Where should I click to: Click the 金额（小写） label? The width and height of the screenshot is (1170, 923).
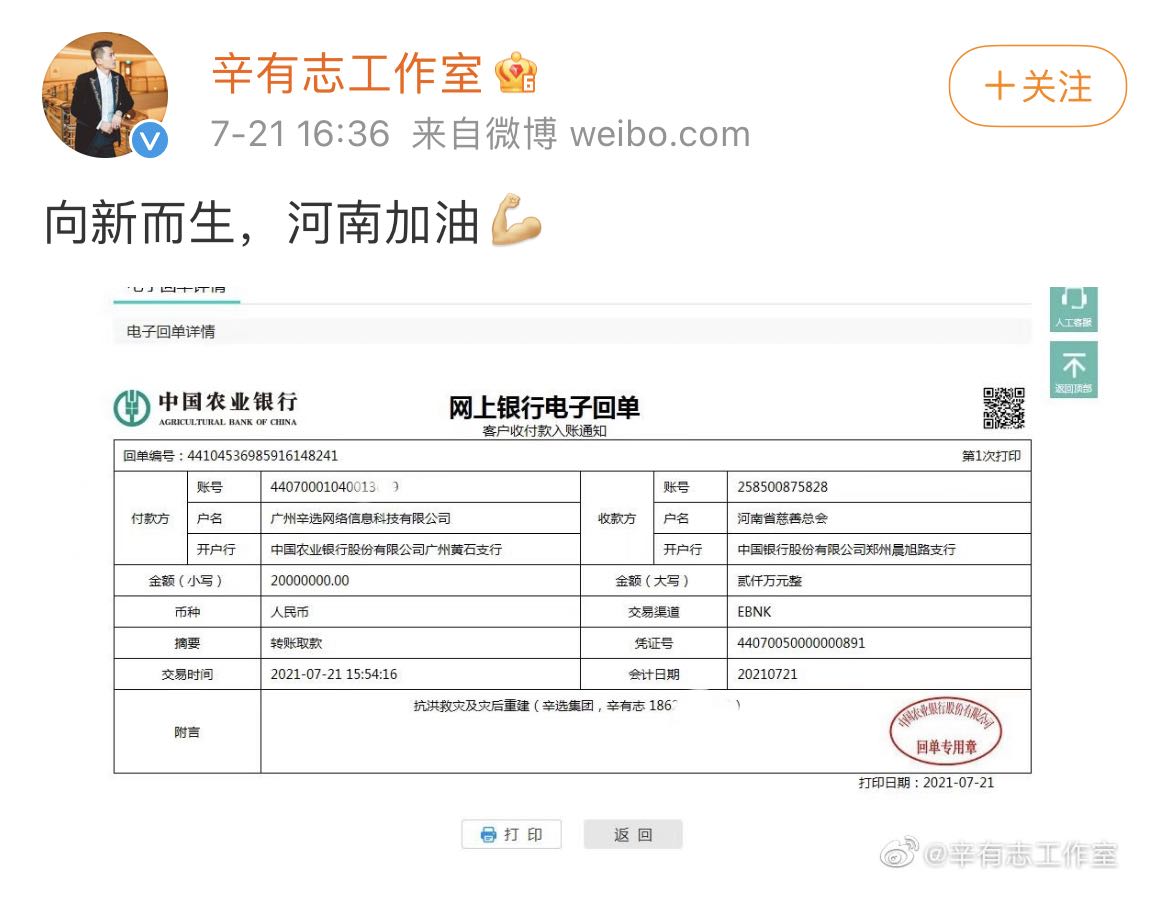click(x=187, y=581)
